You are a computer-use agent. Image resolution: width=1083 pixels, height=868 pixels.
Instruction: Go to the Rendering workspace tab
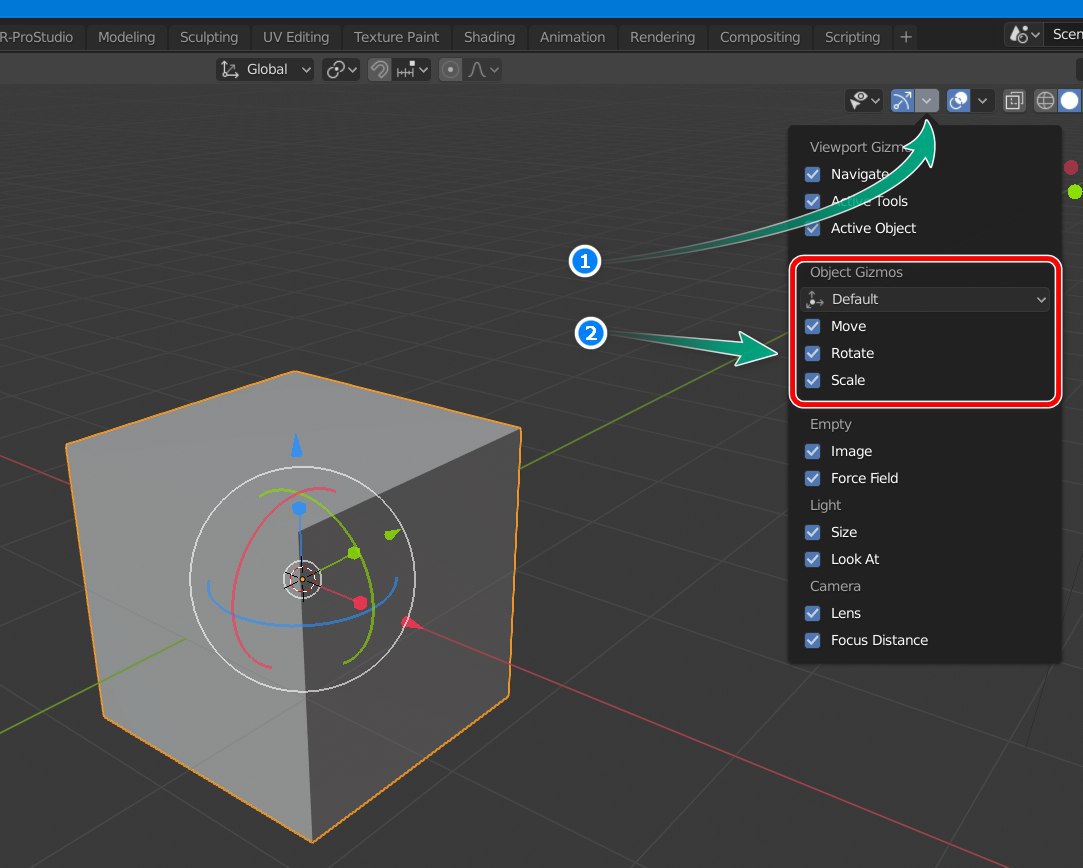pos(662,37)
